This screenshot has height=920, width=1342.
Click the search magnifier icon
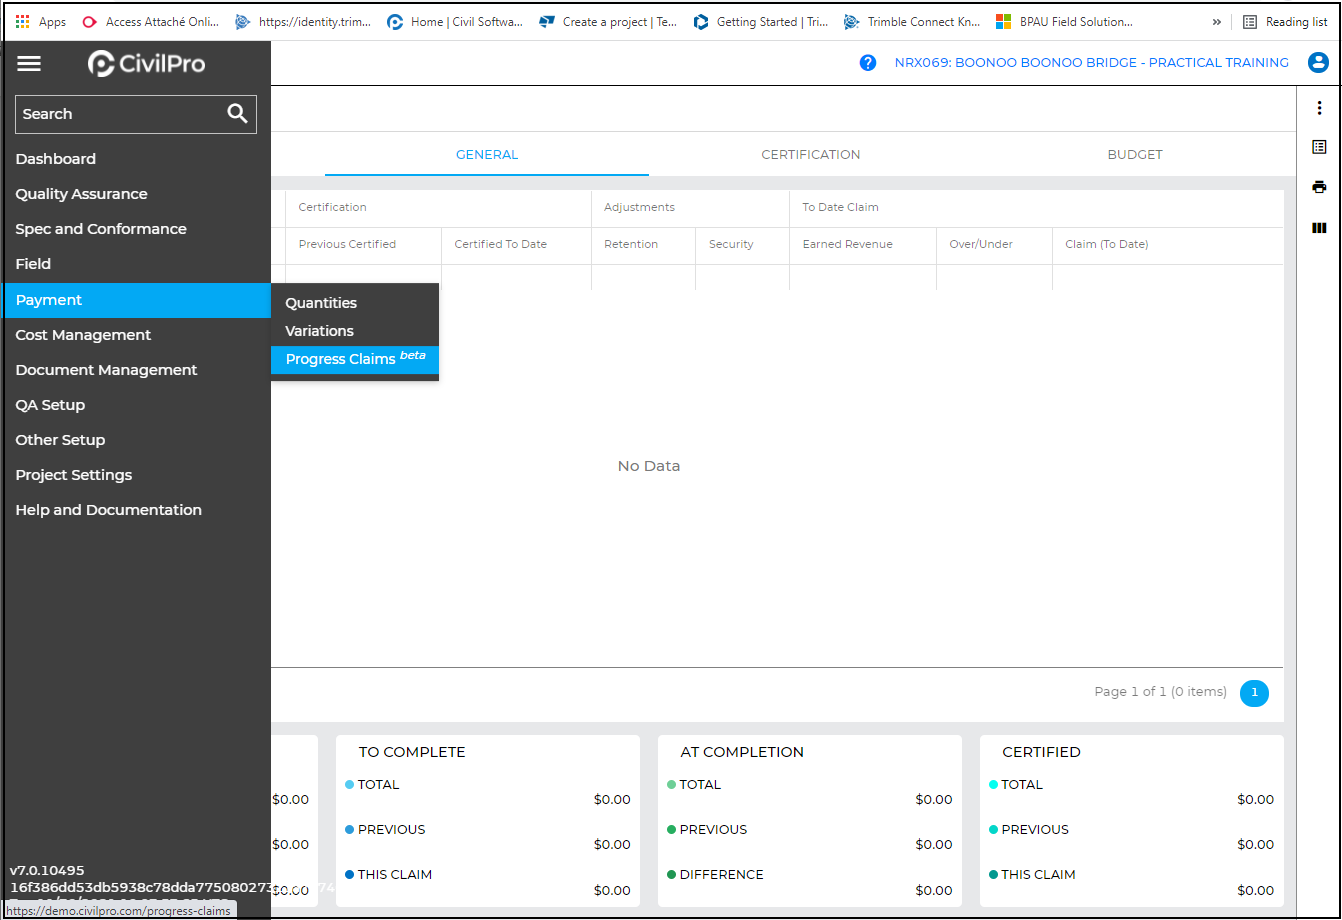(x=237, y=114)
